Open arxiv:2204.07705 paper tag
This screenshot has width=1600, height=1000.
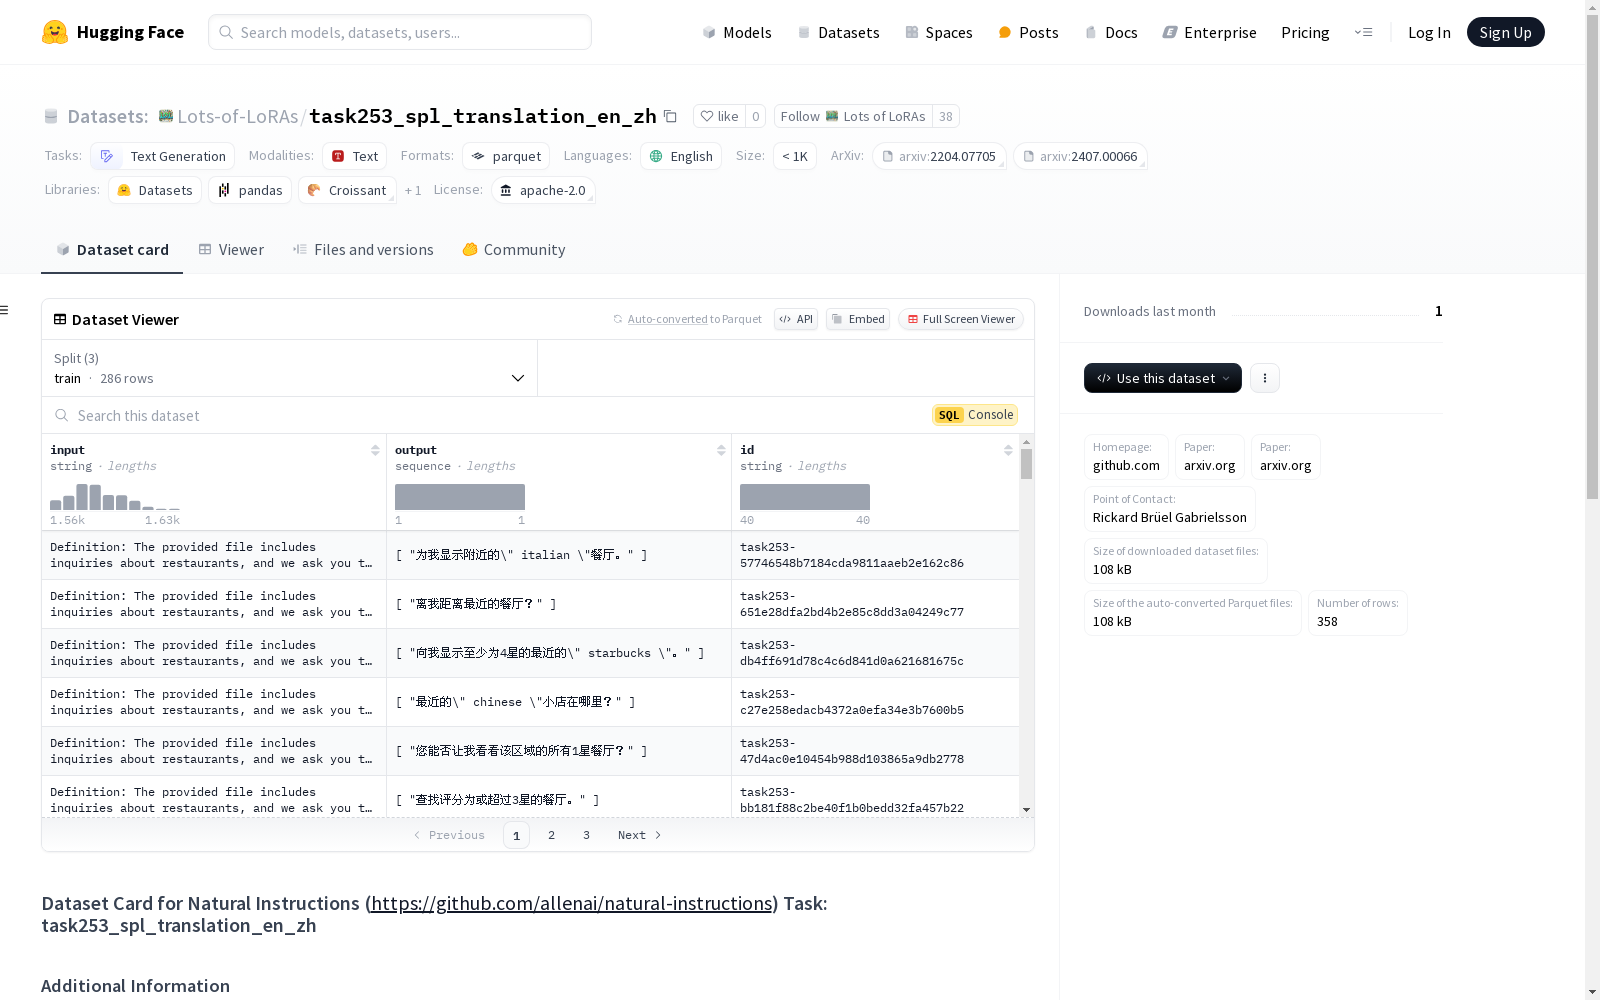pyautogui.click(x=939, y=156)
